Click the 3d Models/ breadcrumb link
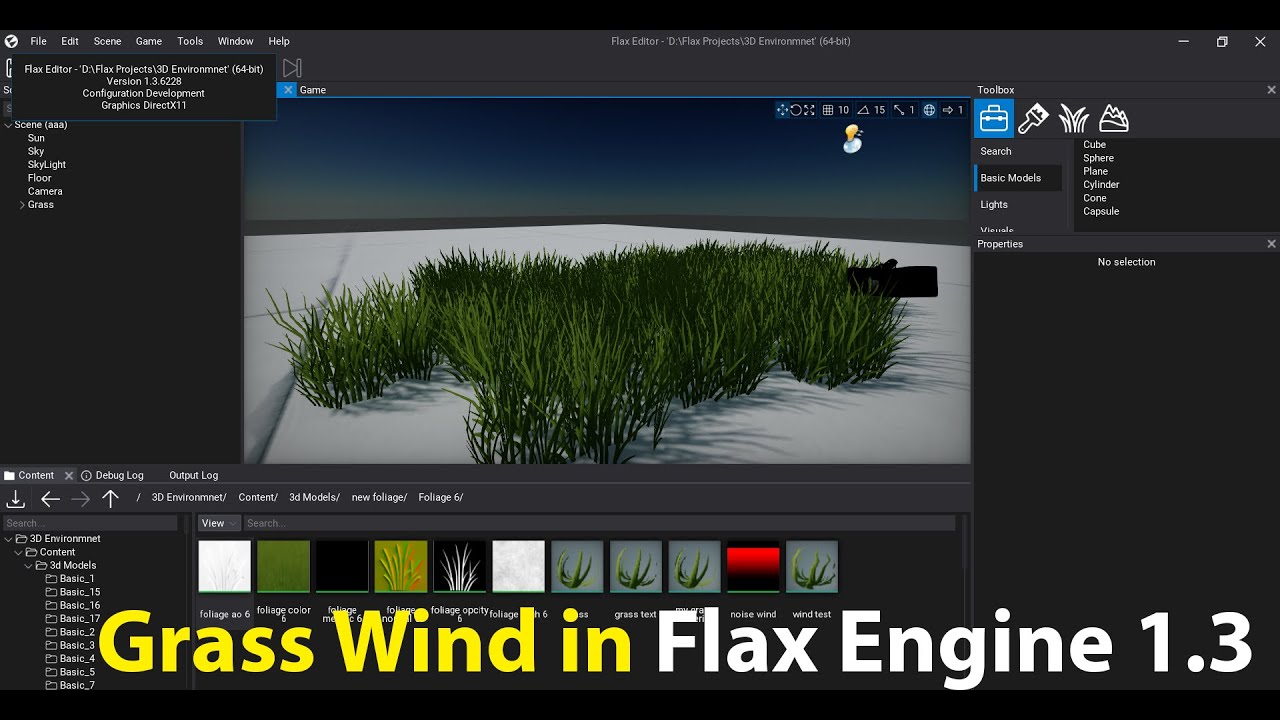 pos(314,497)
